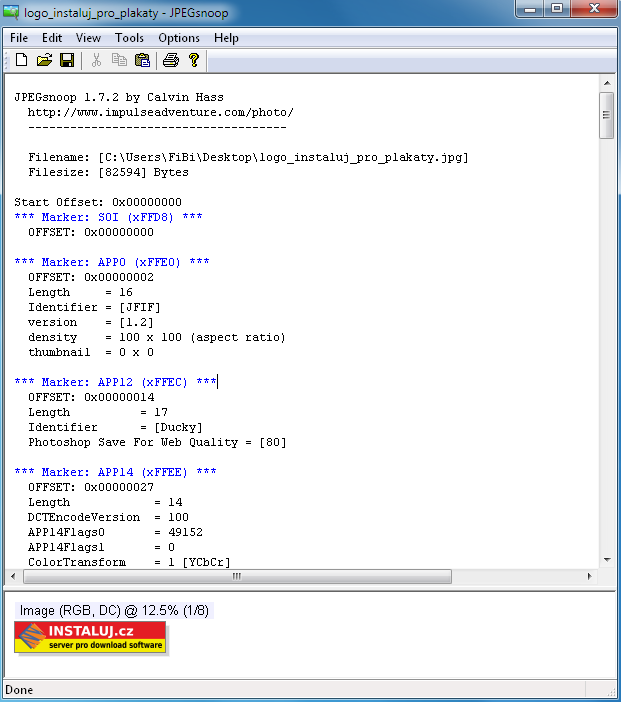Click the horizontal scrollbar right arrow
The image size is (621, 702).
point(589,577)
